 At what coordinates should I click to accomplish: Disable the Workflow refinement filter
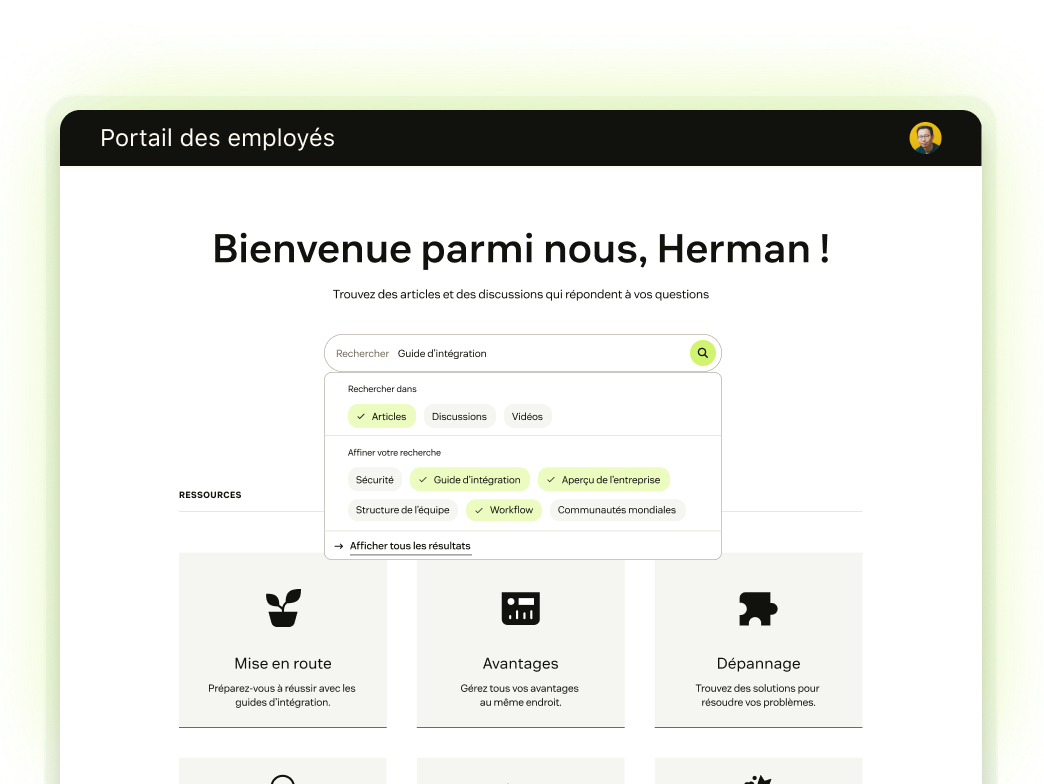[x=503, y=510]
